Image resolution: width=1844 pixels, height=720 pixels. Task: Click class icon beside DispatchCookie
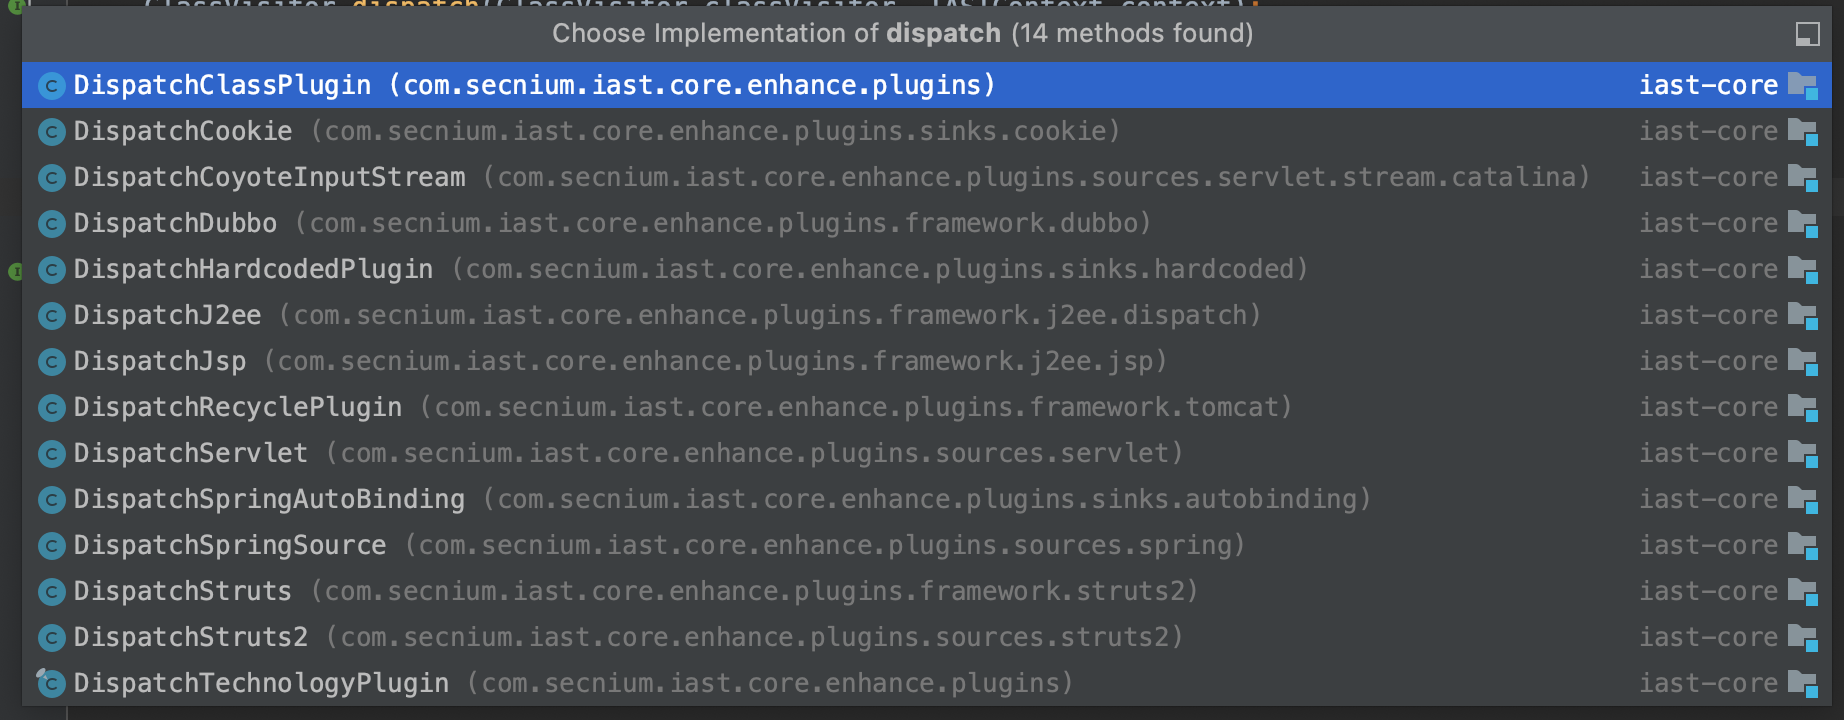pyautogui.click(x=51, y=132)
